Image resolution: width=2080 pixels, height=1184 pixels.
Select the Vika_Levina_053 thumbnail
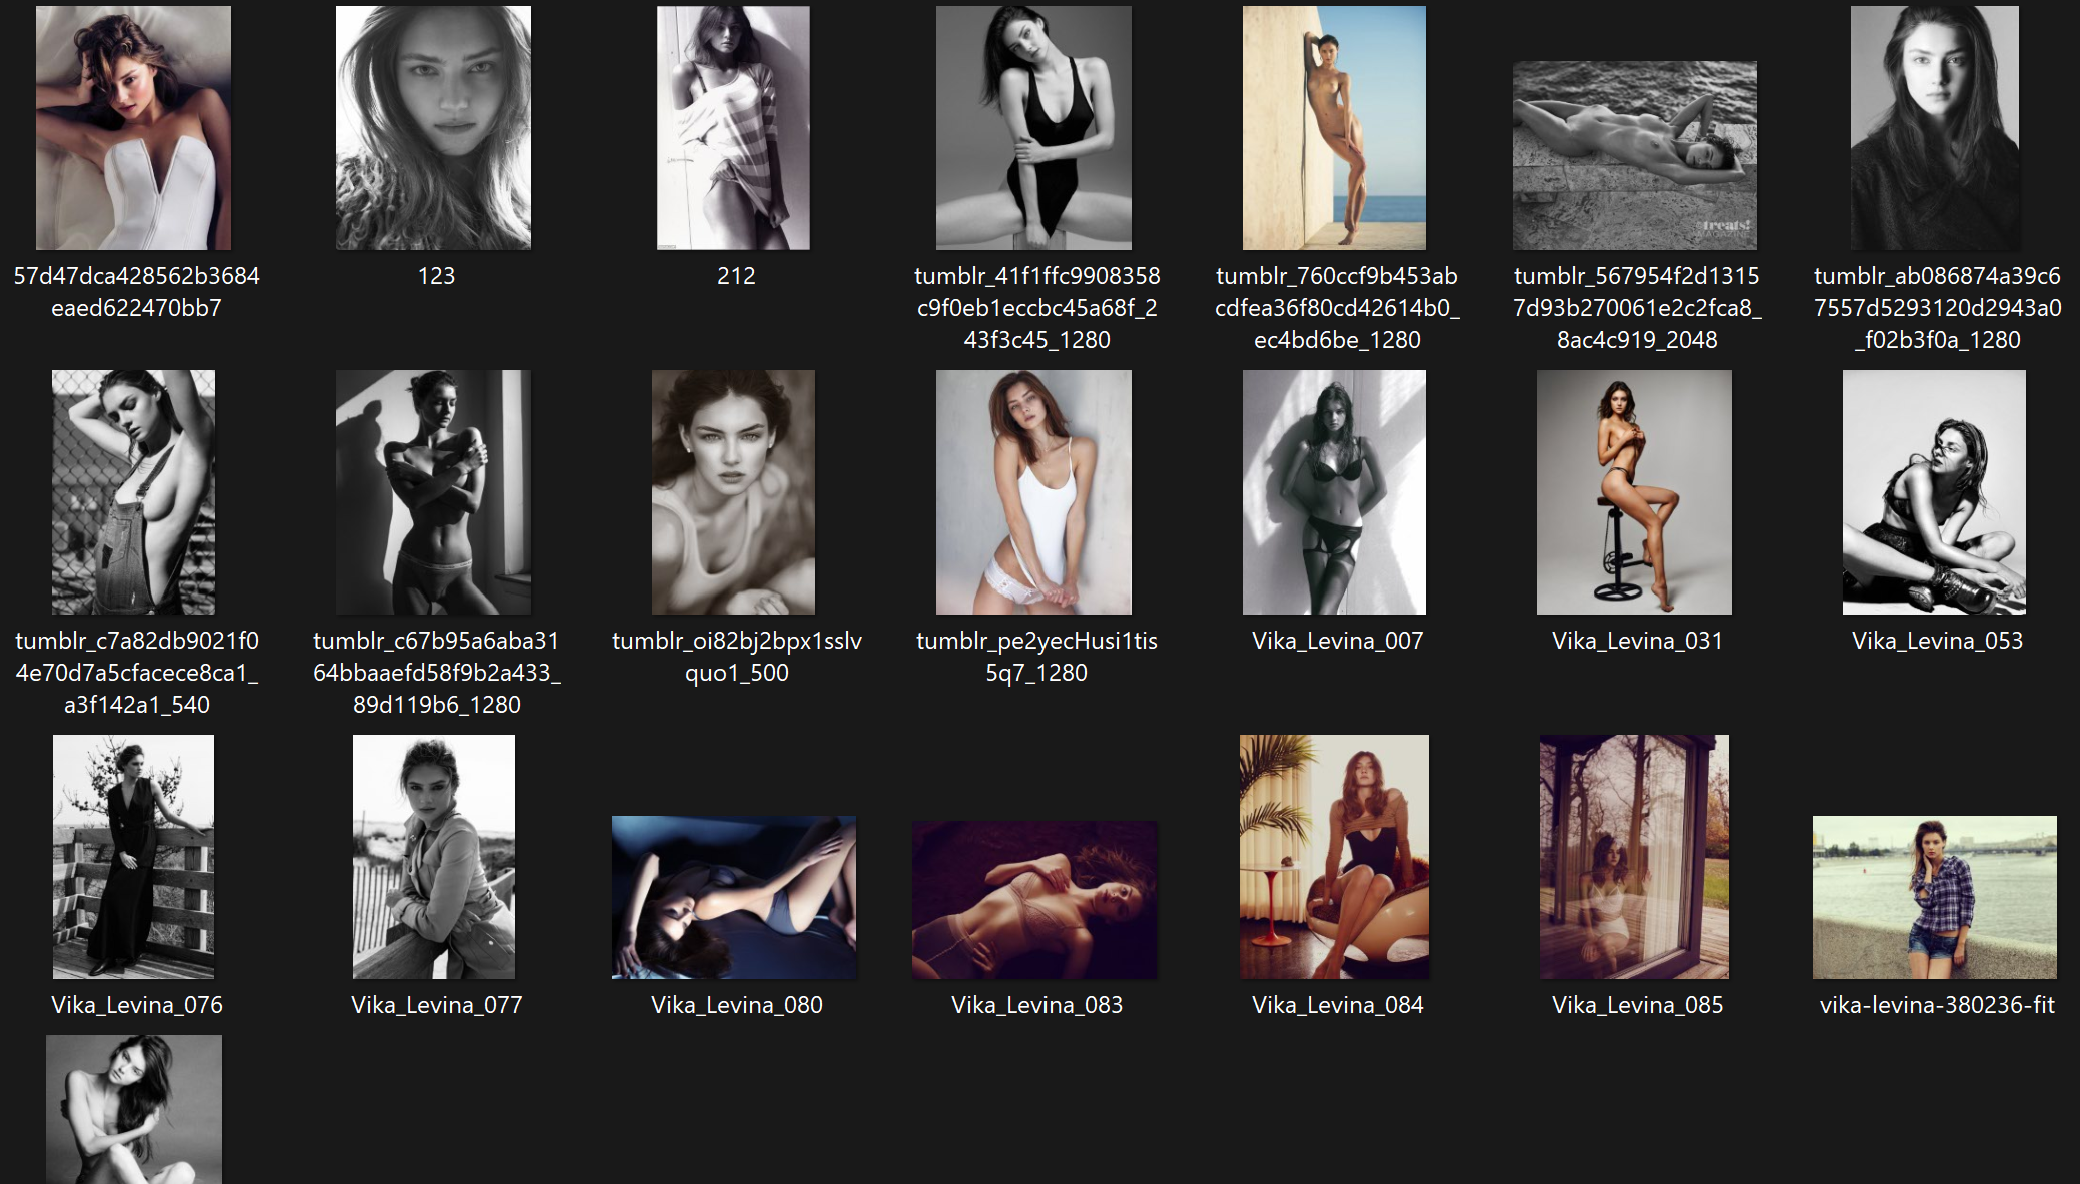(1934, 492)
